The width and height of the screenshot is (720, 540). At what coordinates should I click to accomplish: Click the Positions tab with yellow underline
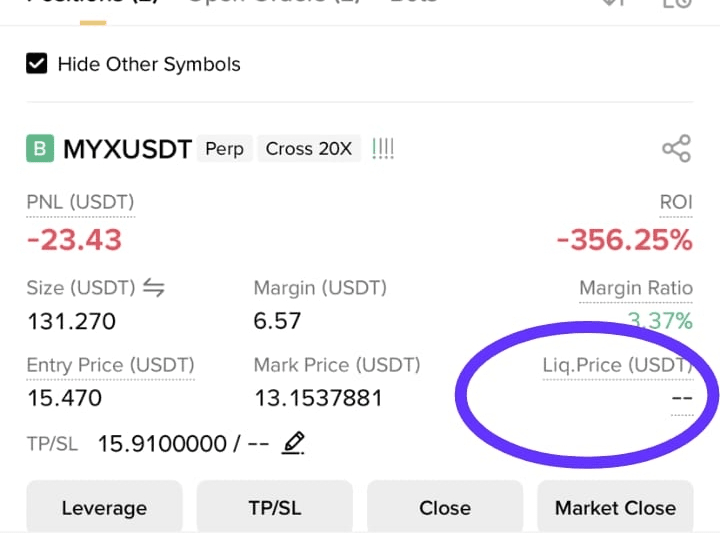[x=93, y=5]
